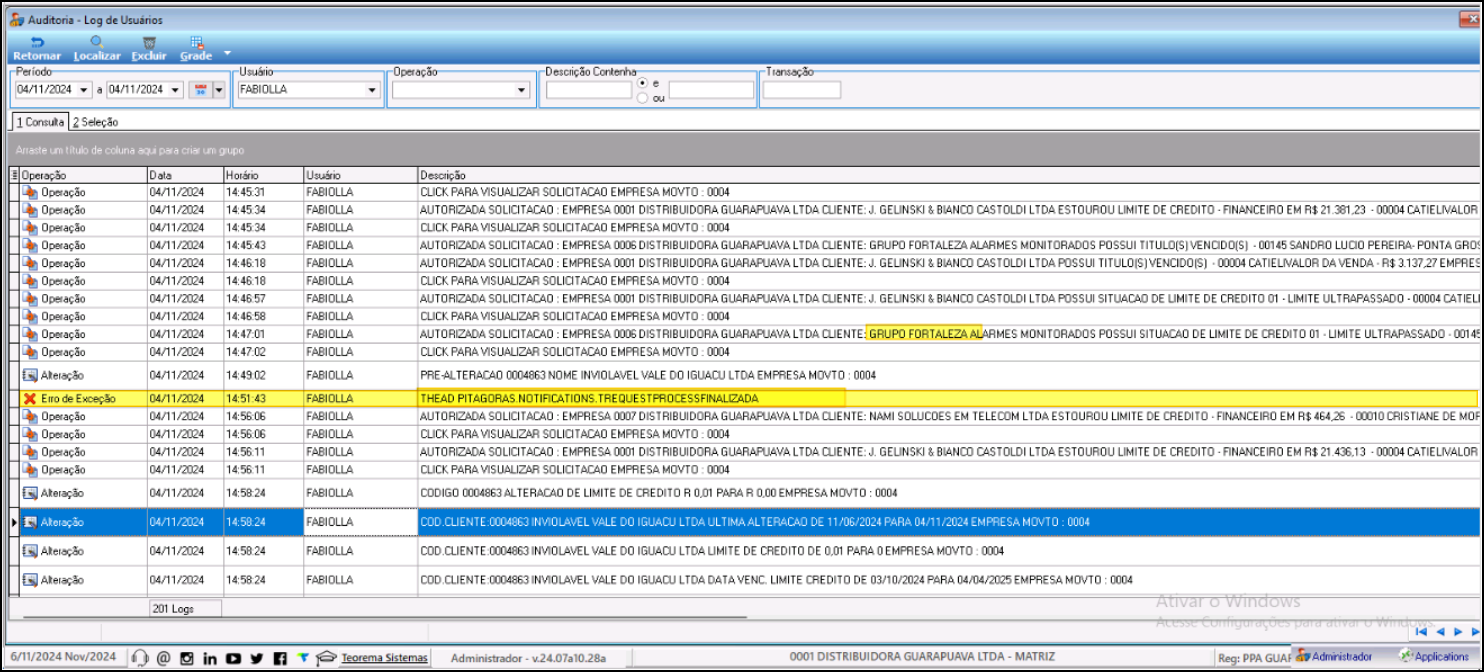The image size is (1484, 672).
Task: Sort by the Horário column header
Action: 263,175
